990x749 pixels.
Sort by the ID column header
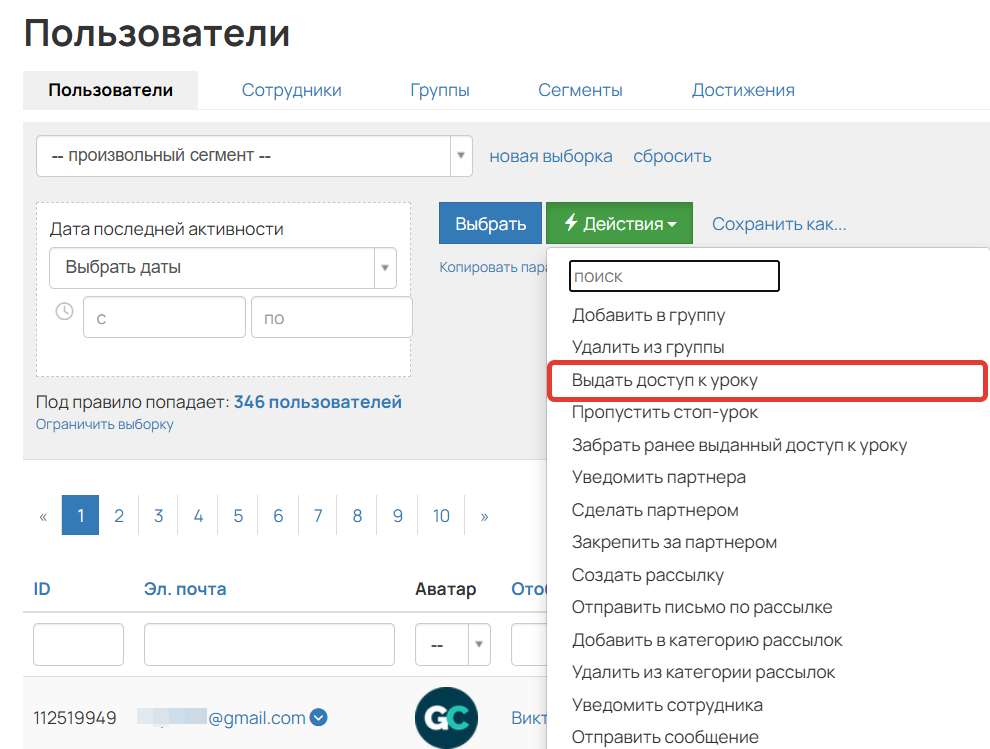tap(42, 589)
